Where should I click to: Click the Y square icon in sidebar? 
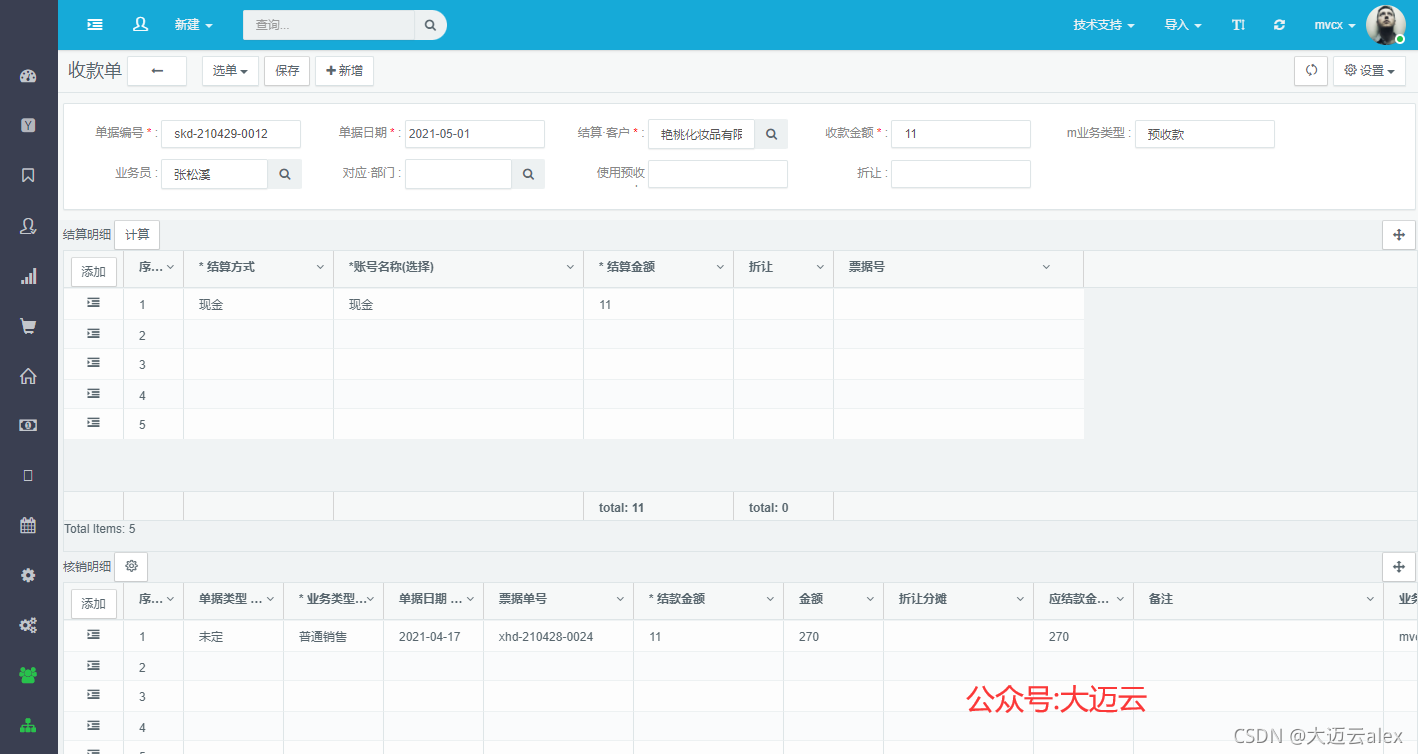(x=28, y=125)
